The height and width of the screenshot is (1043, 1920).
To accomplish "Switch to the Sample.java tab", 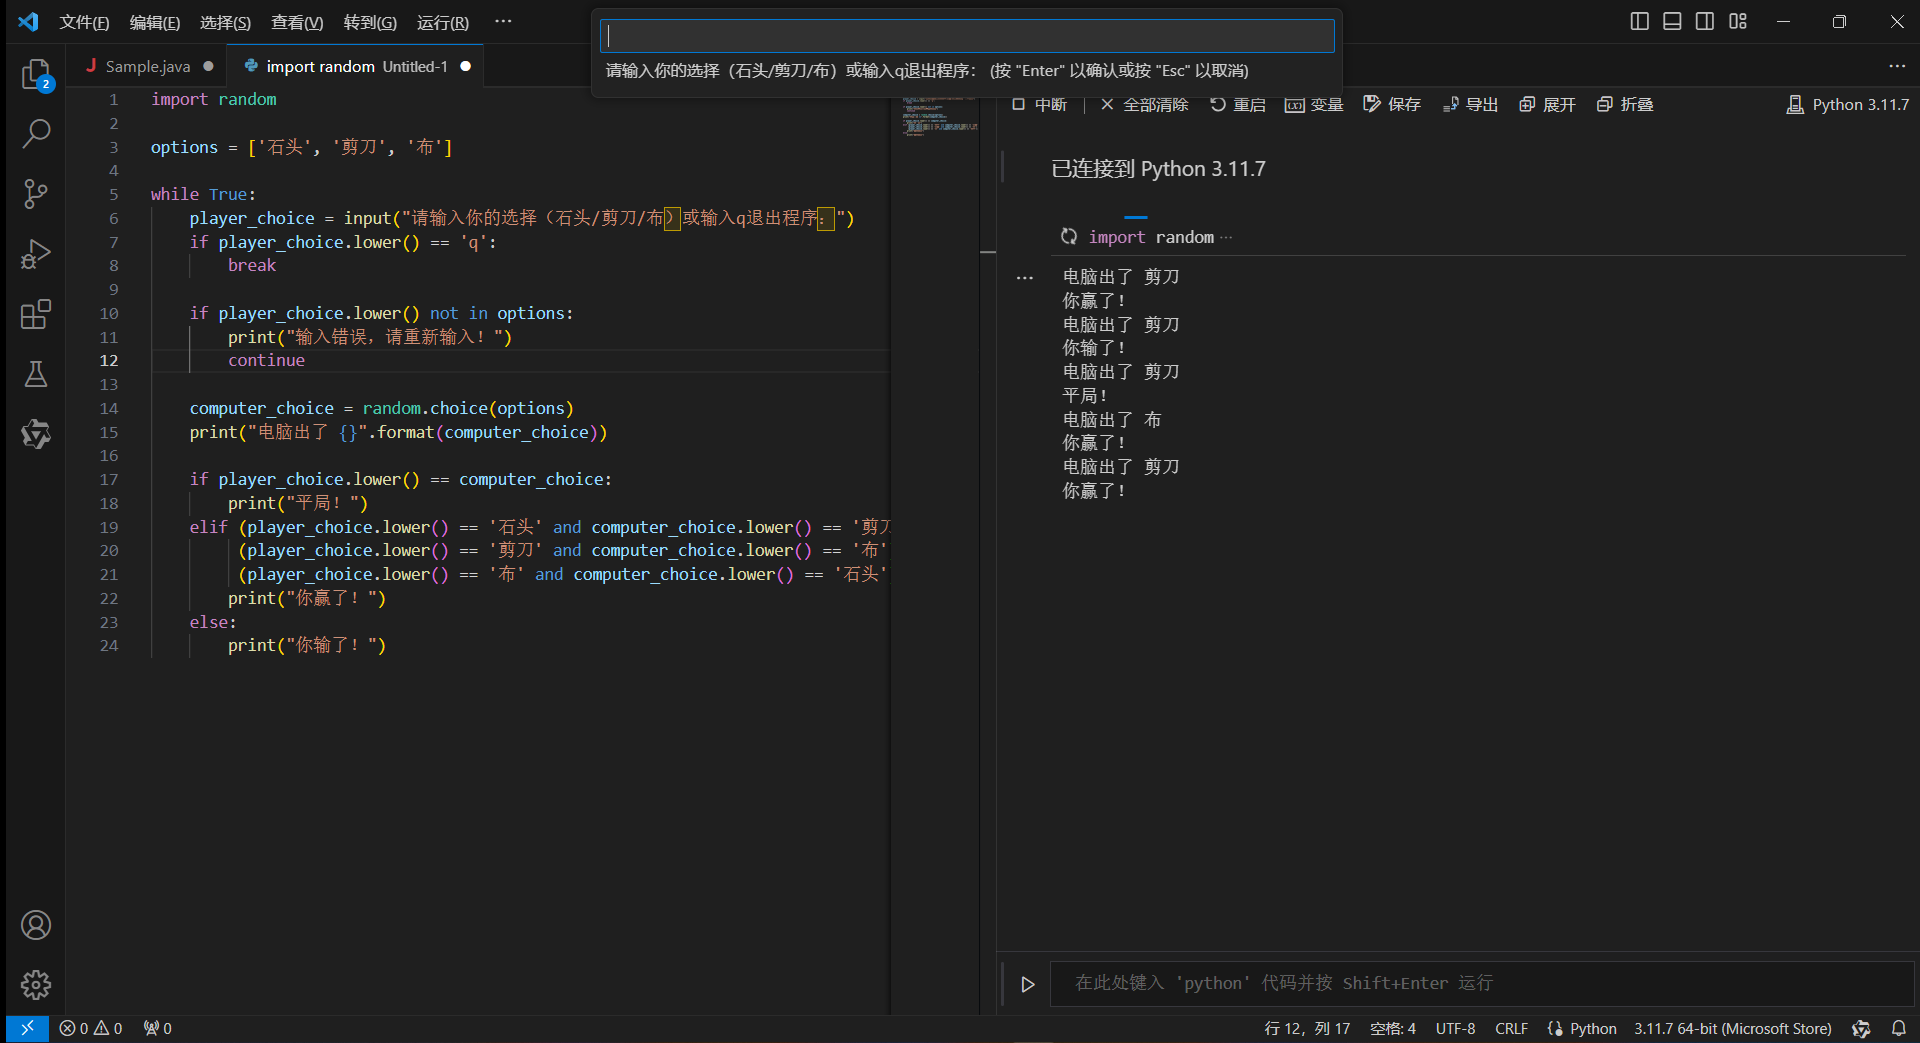I will [148, 66].
